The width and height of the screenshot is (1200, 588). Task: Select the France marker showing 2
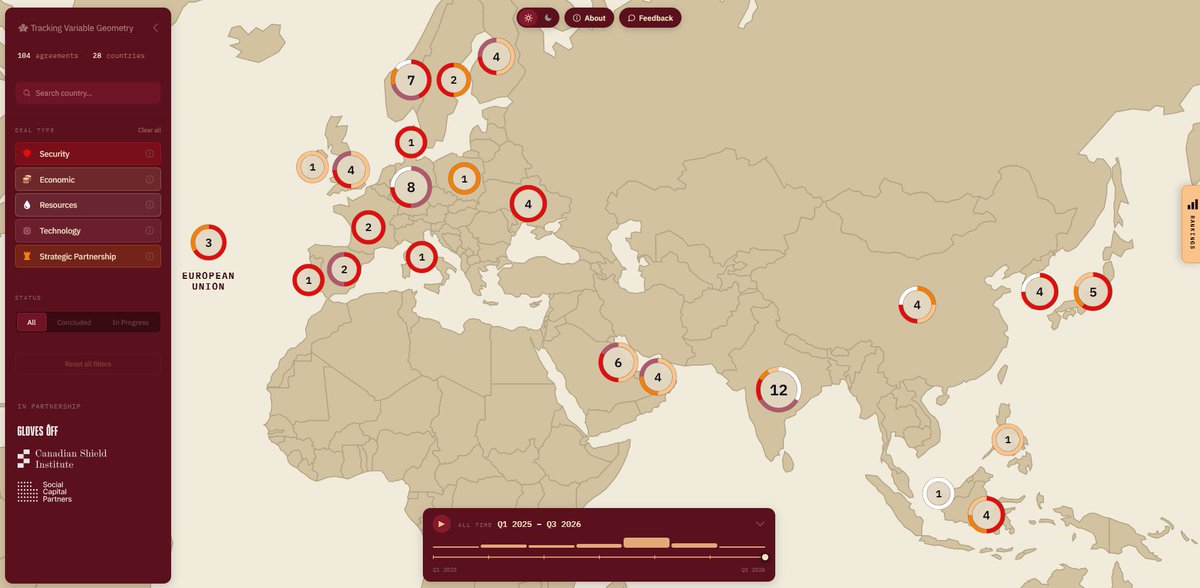[x=368, y=227]
